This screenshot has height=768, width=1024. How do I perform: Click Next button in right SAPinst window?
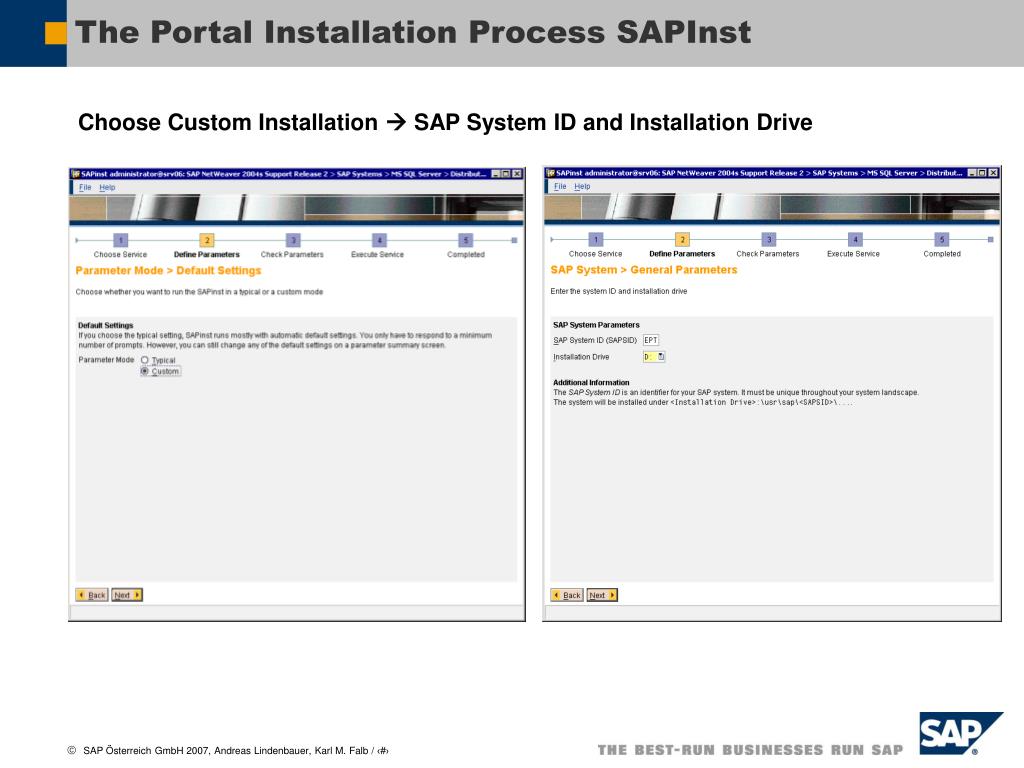(x=602, y=595)
